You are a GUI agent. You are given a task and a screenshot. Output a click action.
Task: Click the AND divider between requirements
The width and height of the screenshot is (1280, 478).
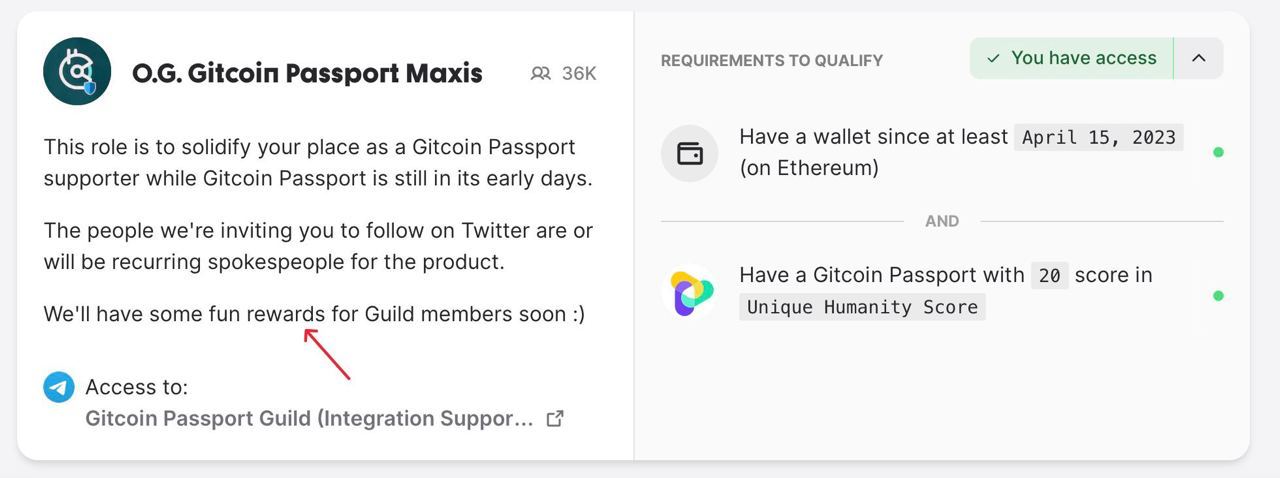(x=942, y=221)
